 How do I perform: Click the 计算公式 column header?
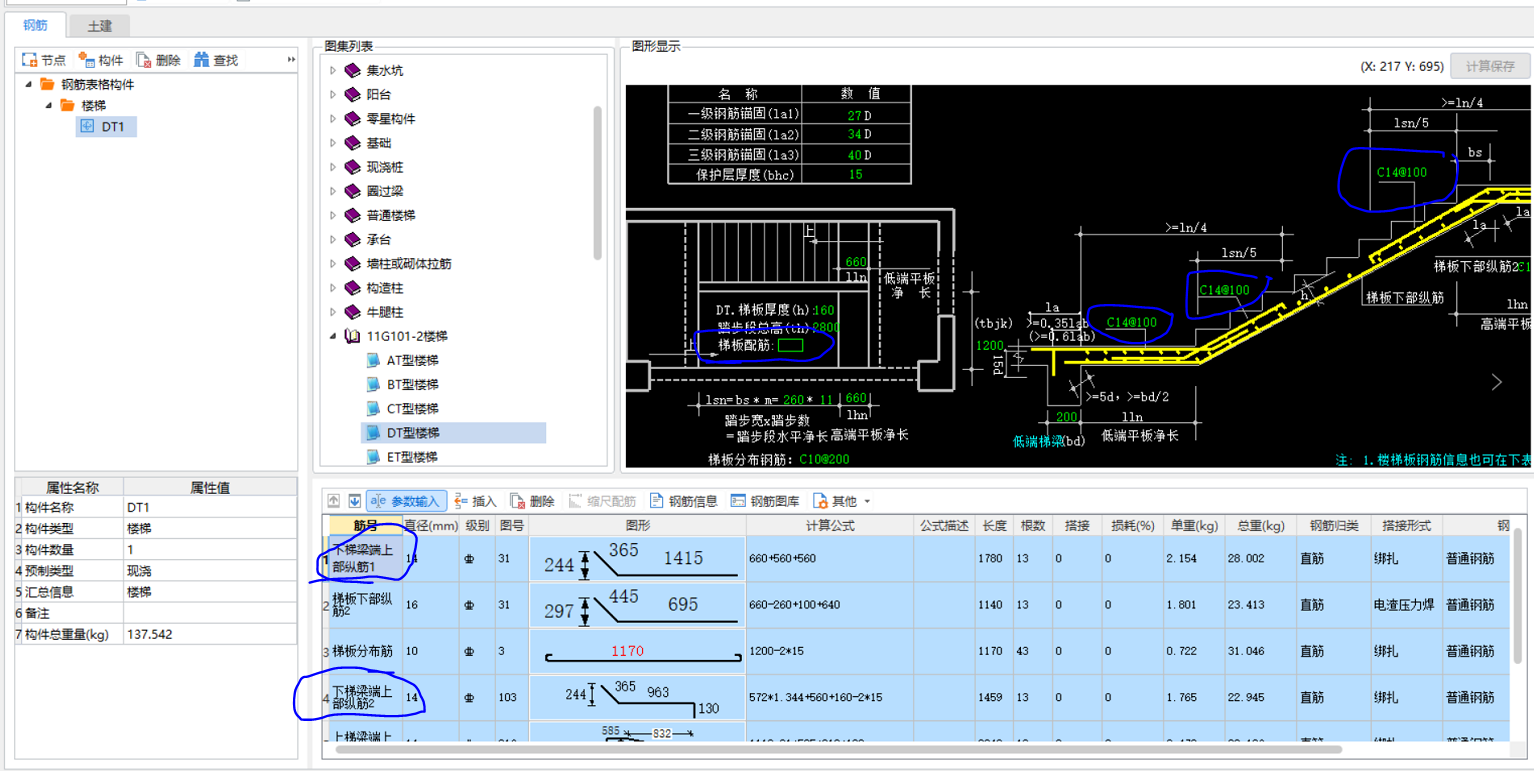(x=830, y=526)
